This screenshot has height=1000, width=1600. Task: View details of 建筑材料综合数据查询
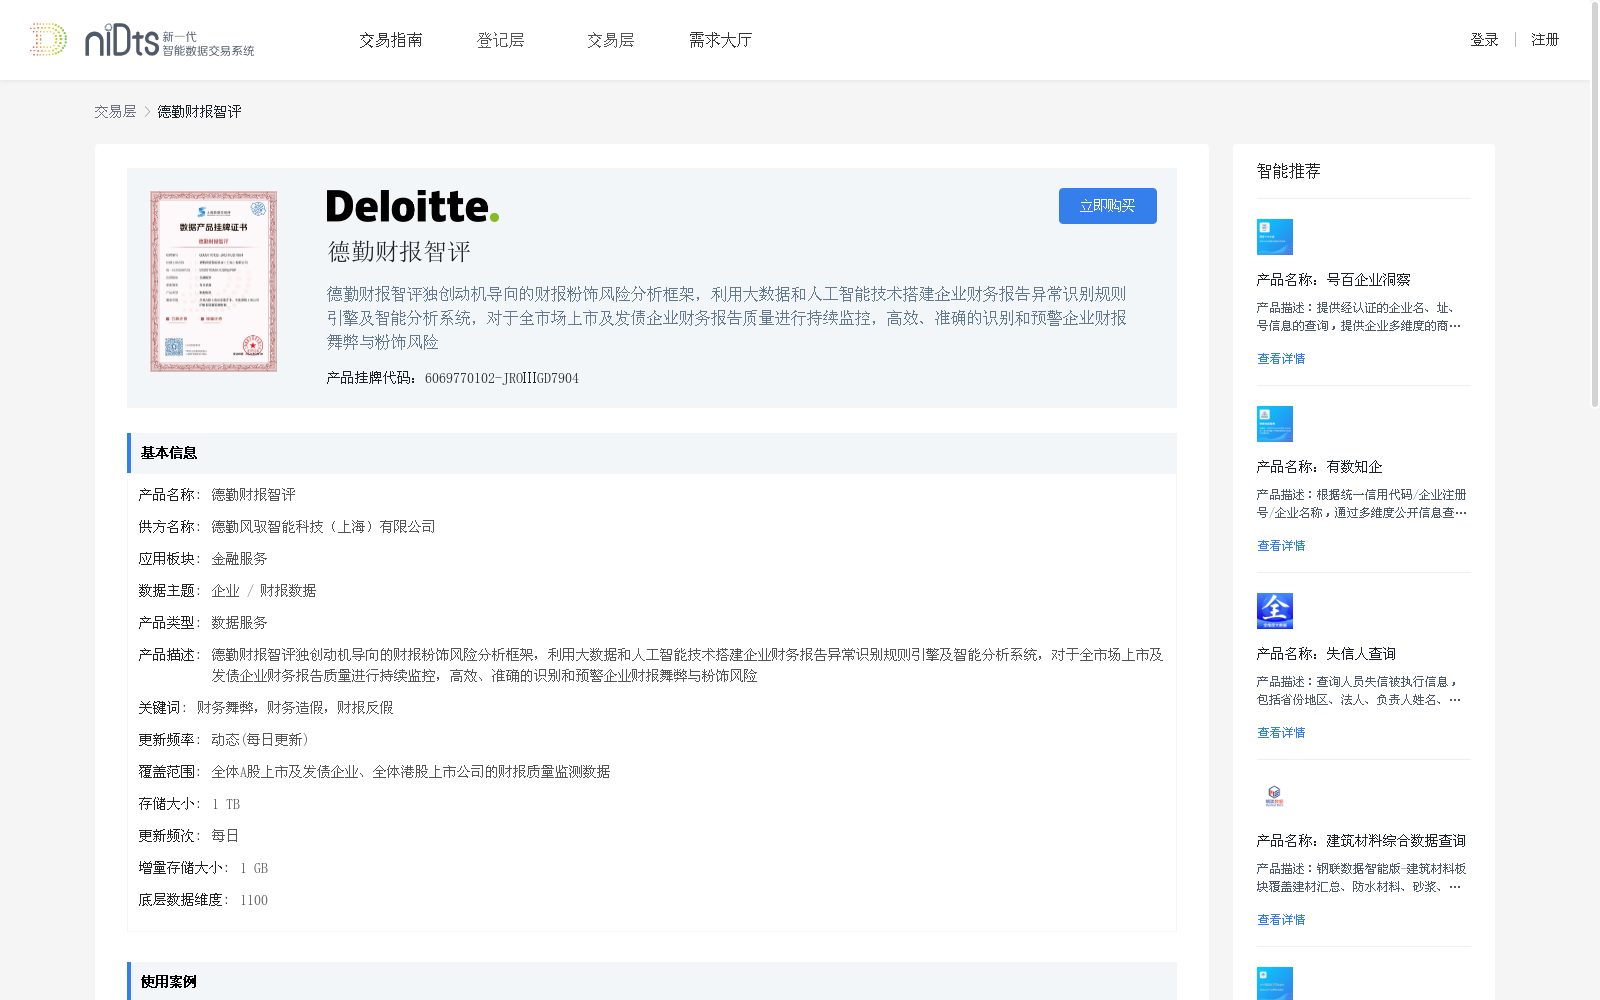[1281, 920]
